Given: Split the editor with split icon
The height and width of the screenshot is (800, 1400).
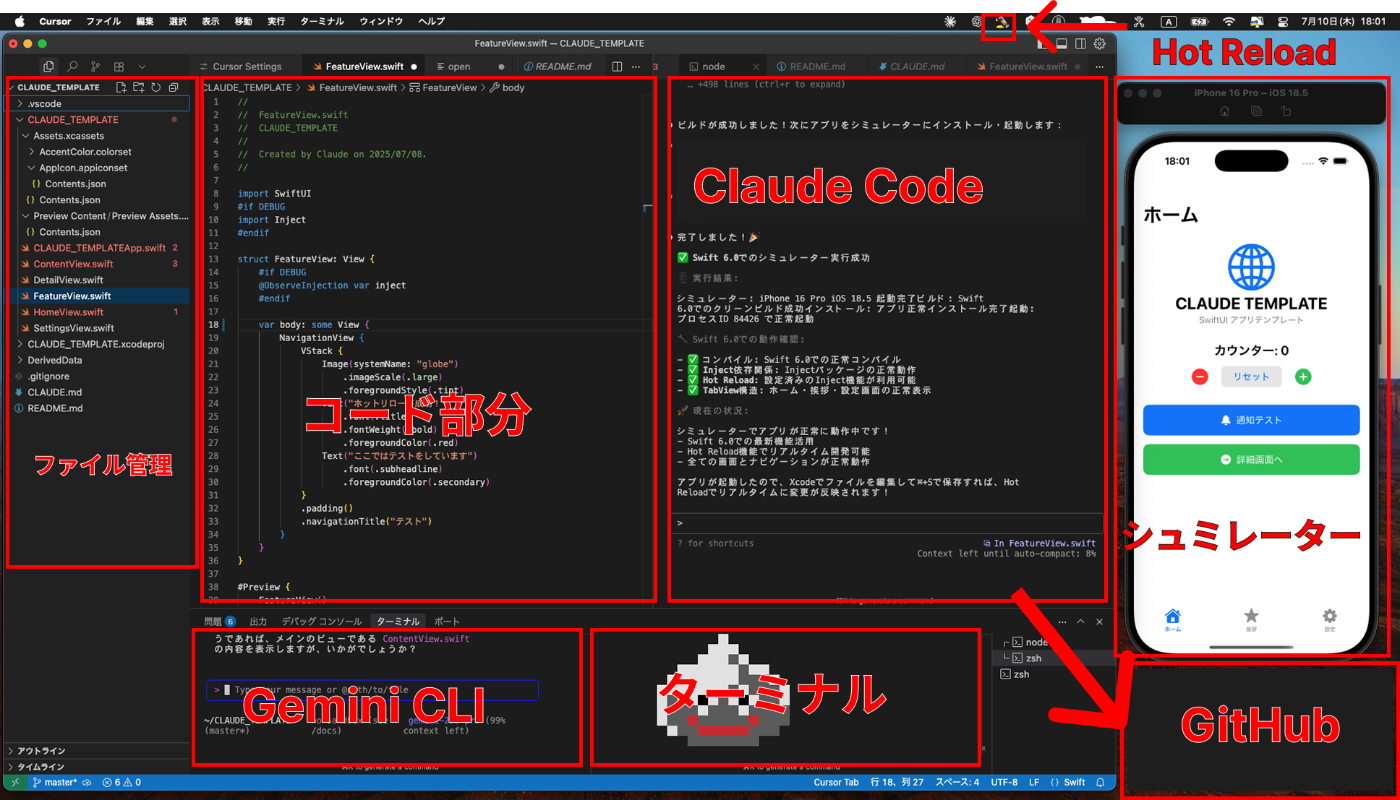Looking at the screenshot, I should (617, 66).
